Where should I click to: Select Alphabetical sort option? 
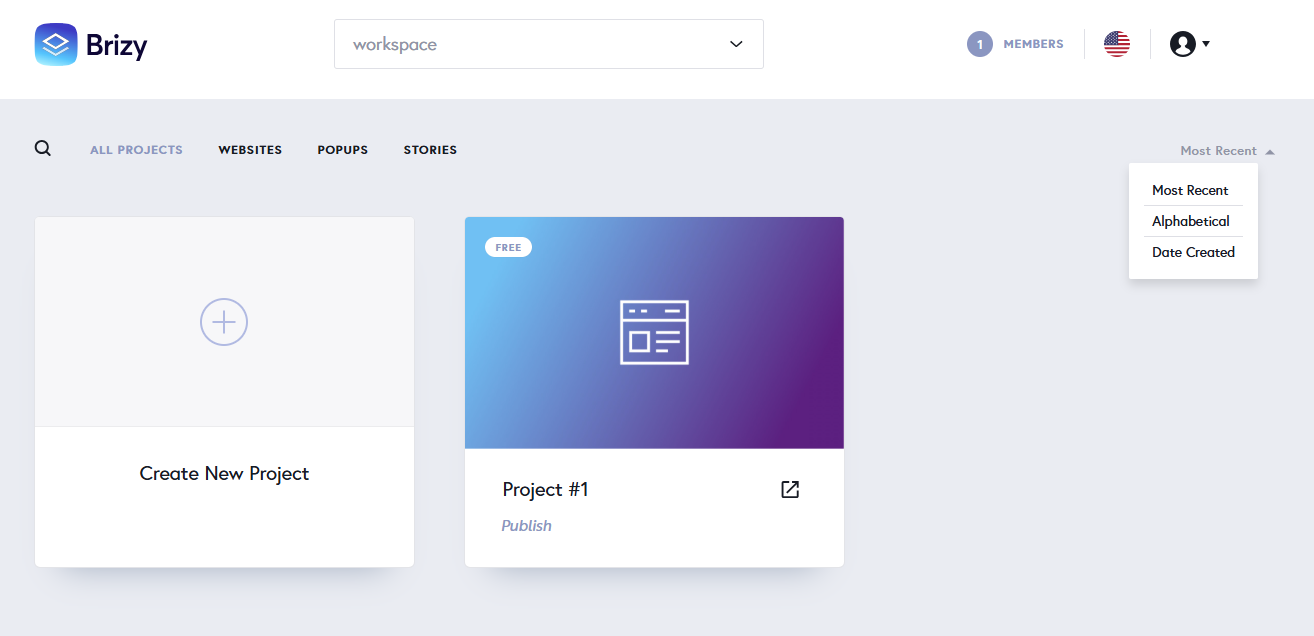pos(1191,221)
